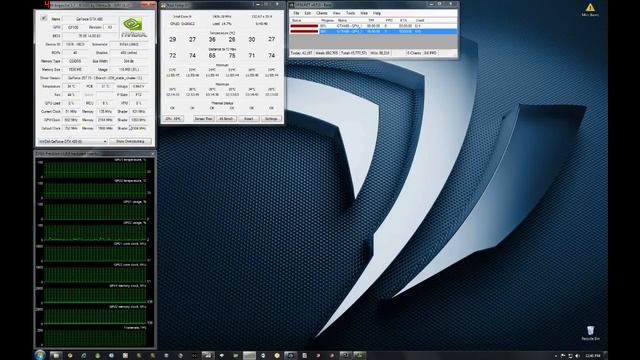This screenshot has width=640, height=360.
Task: Toggle the checkbox beside the Name field in Inspector
Action: pyautogui.click(x=43, y=18)
